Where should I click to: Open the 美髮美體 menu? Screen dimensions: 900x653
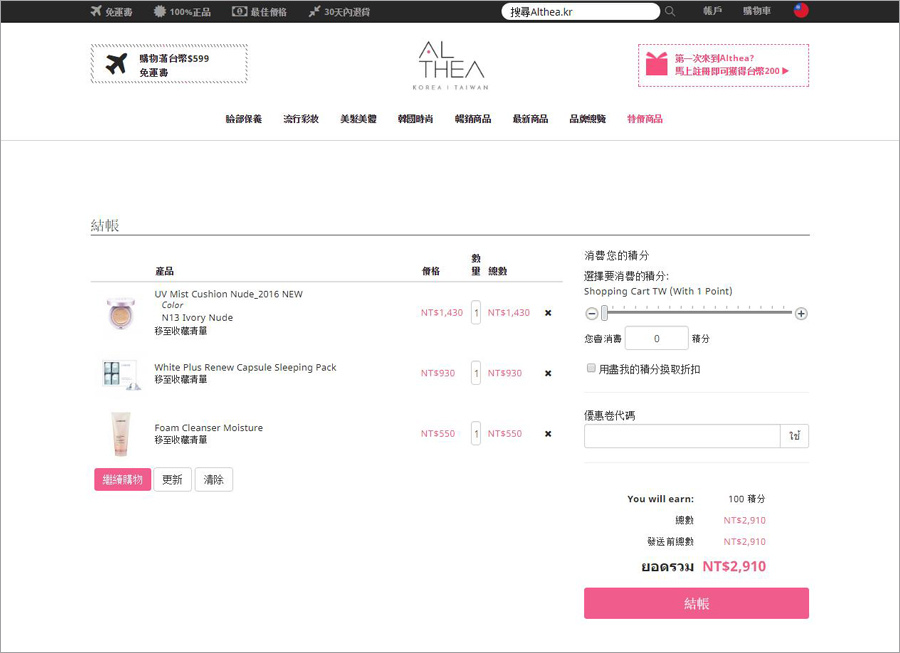tap(358, 119)
